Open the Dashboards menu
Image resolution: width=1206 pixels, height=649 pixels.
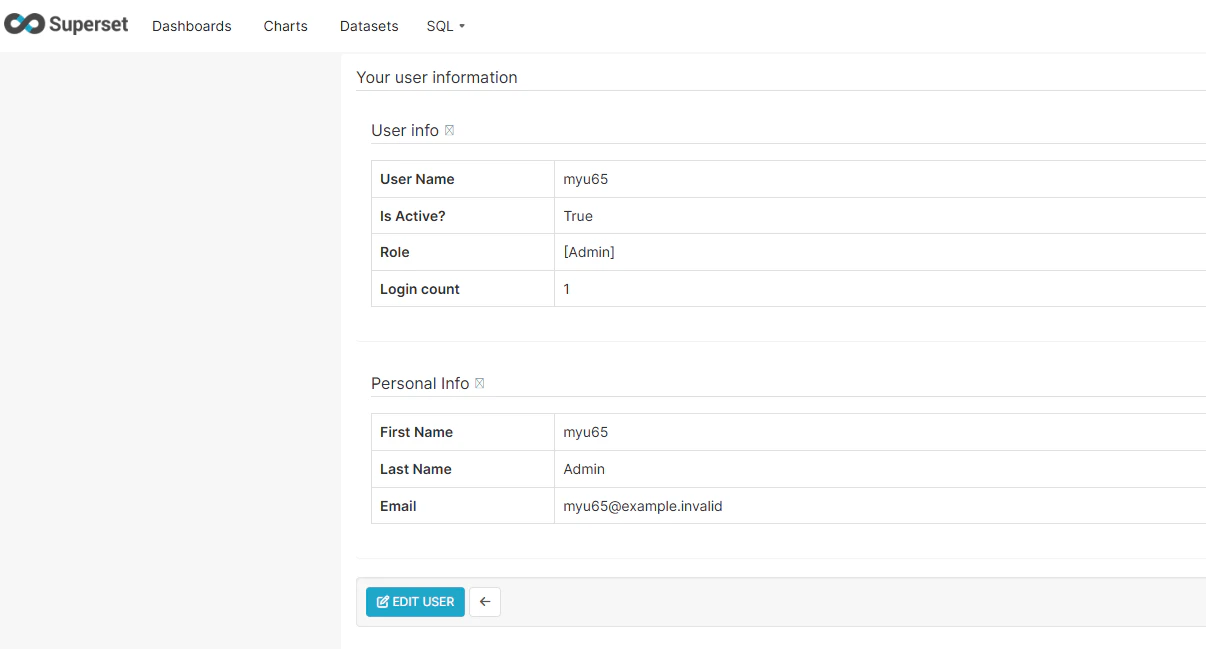pyautogui.click(x=192, y=26)
